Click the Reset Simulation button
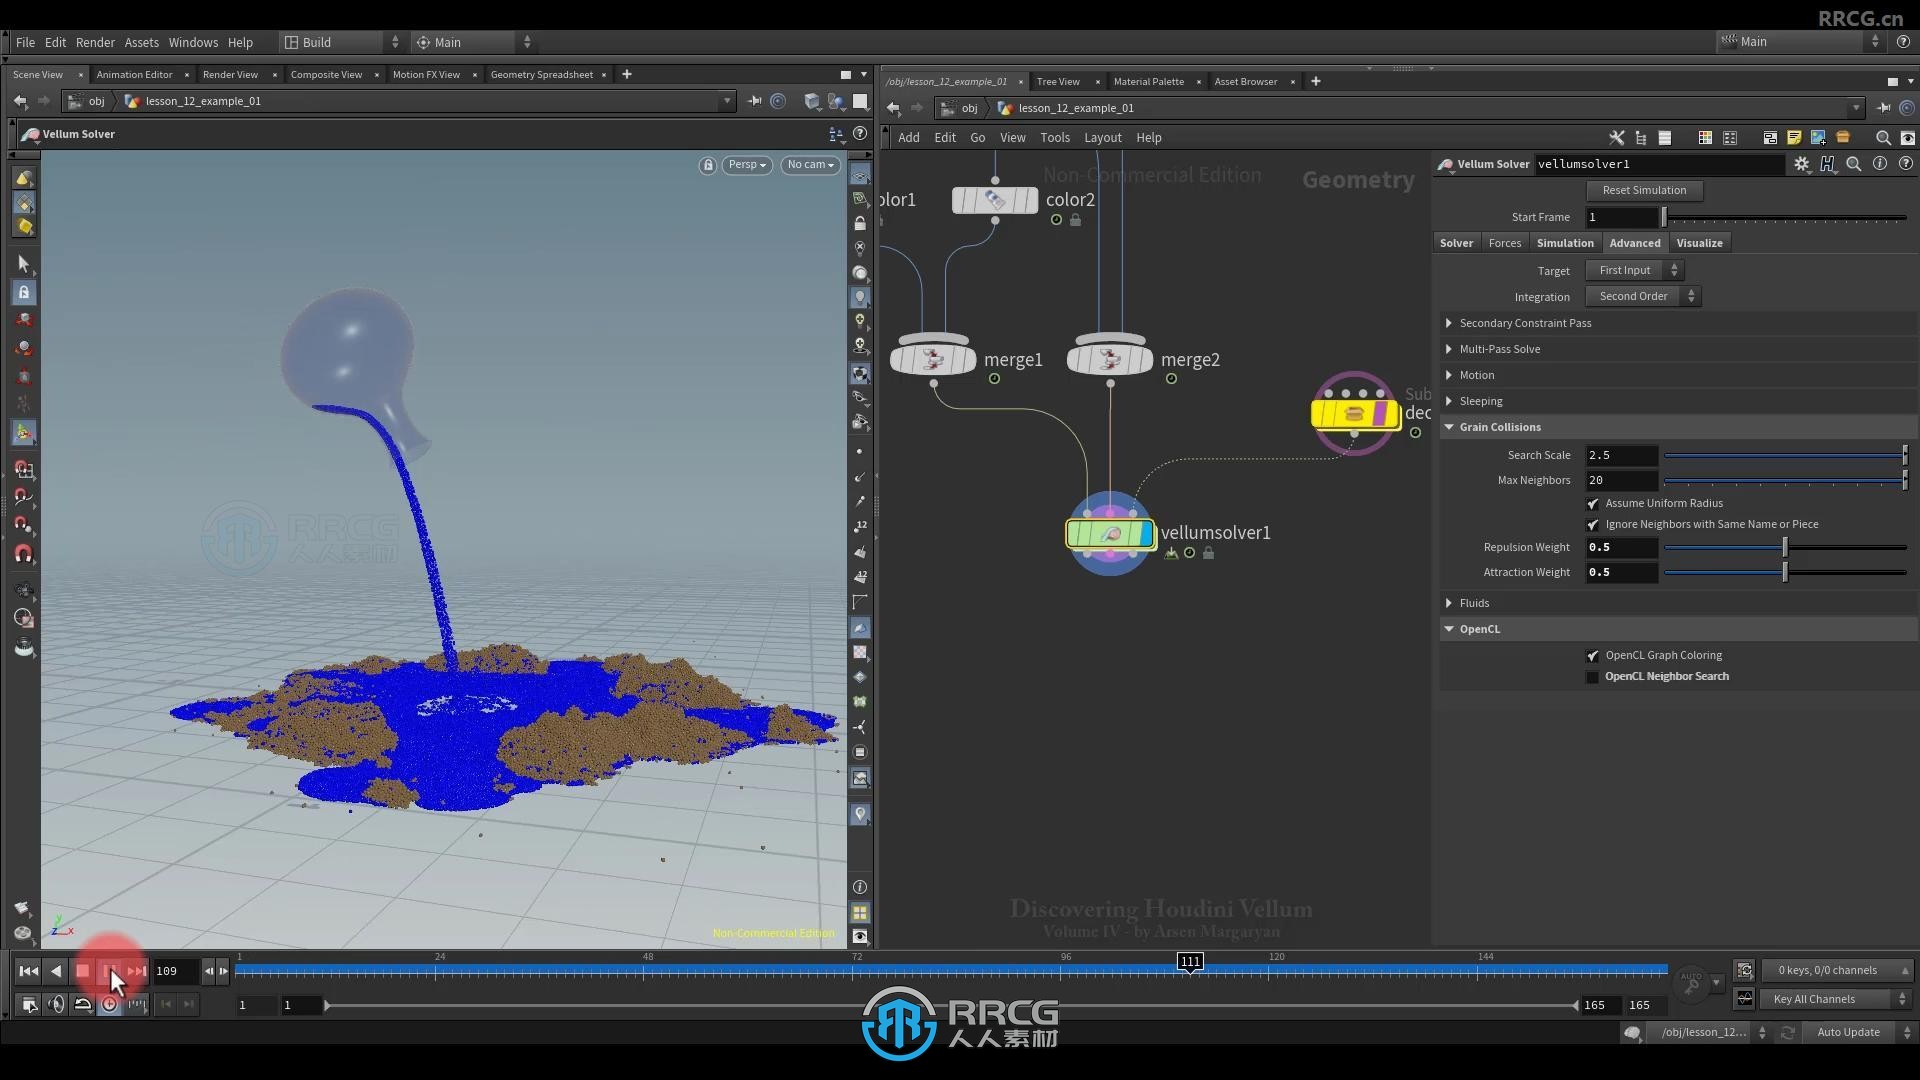The height and width of the screenshot is (1080, 1920). point(1643,189)
